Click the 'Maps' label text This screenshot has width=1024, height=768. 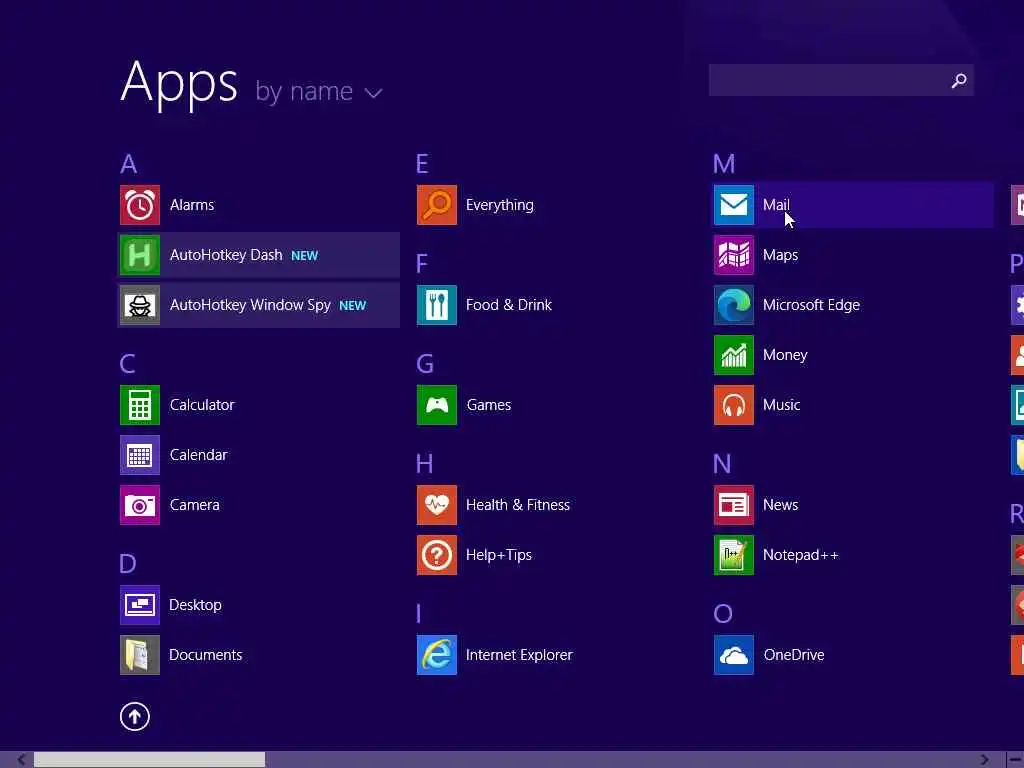pos(780,256)
